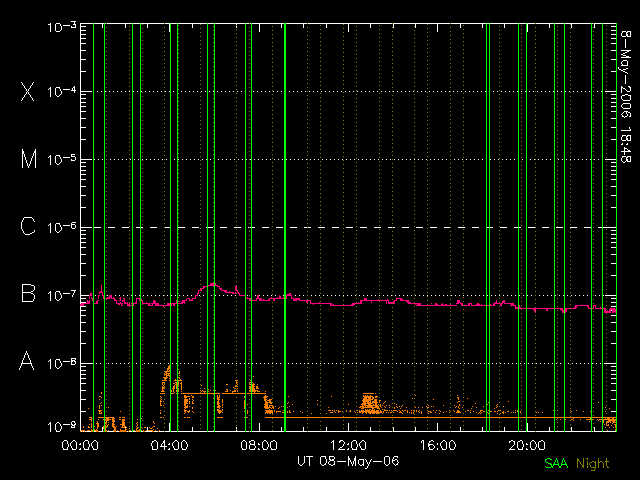Click the UT 08-May-06 axis title

pos(348,461)
